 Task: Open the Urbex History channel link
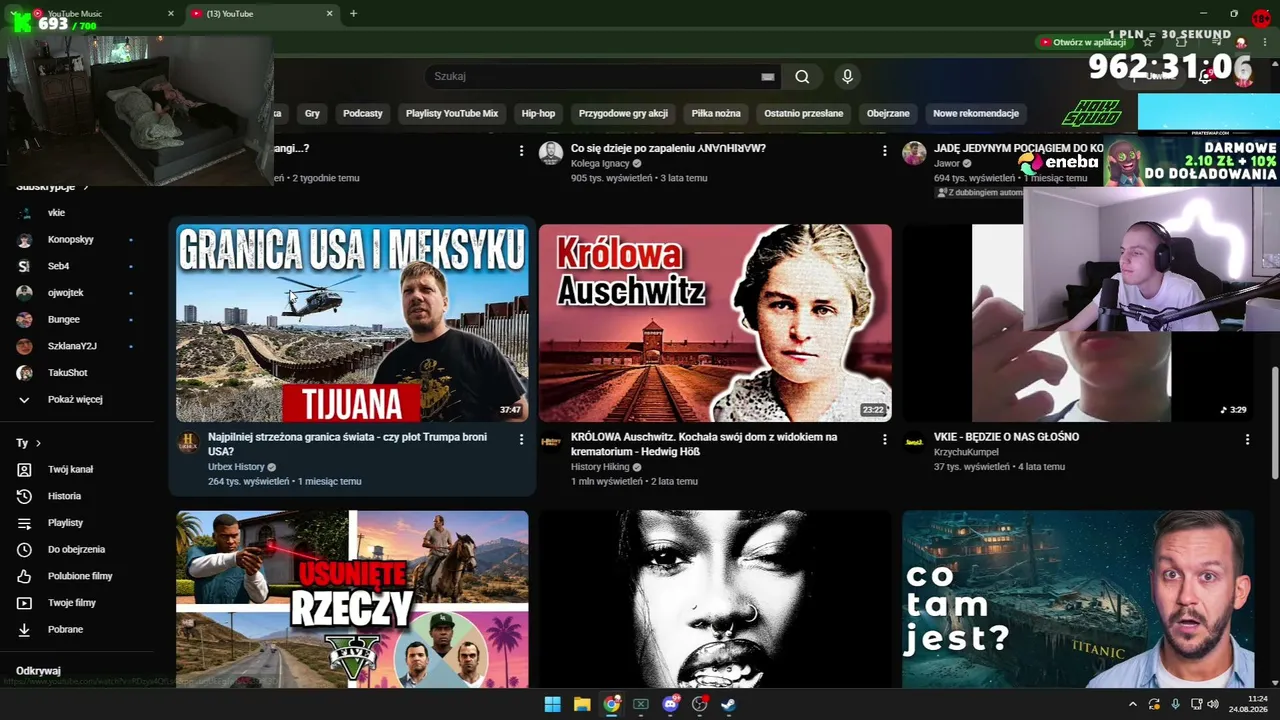click(236, 467)
